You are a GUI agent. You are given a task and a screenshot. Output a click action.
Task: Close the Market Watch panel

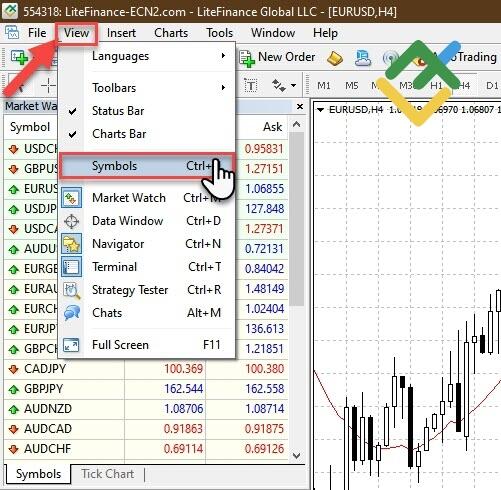(x=300, y=107)
